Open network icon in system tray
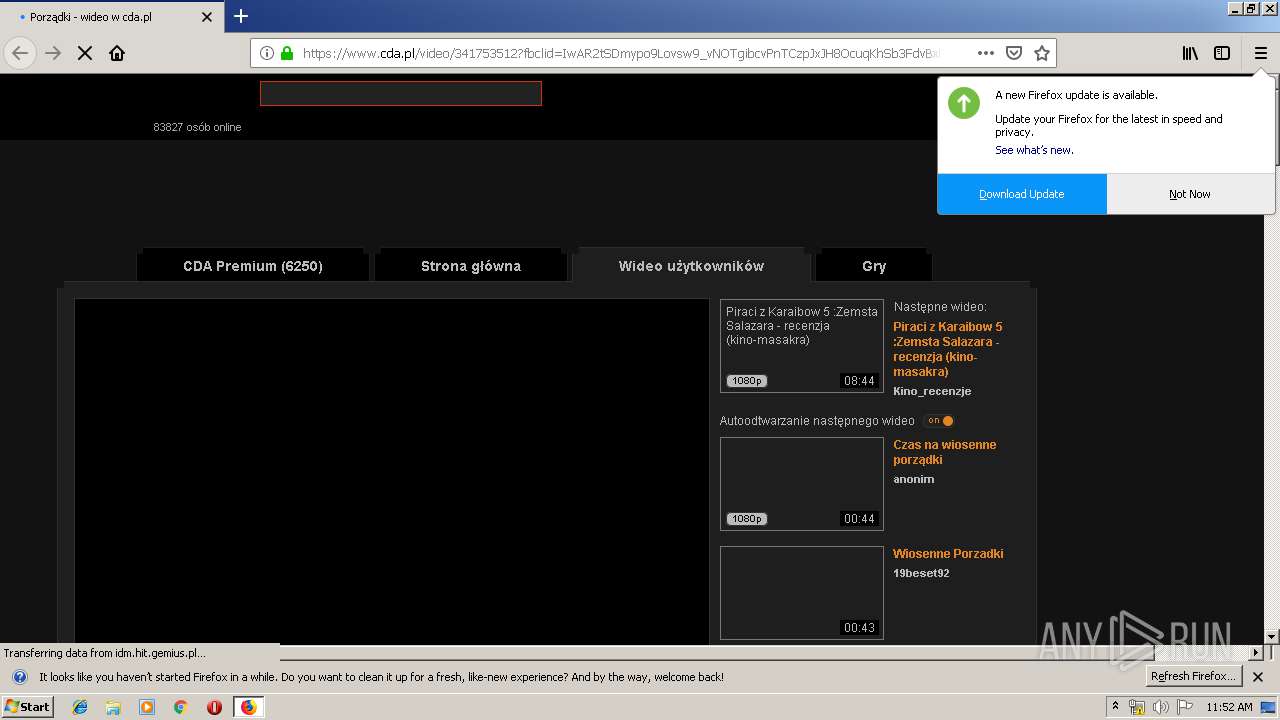The width and height of the screenshot is (1280, 720). coord(1137,707)
